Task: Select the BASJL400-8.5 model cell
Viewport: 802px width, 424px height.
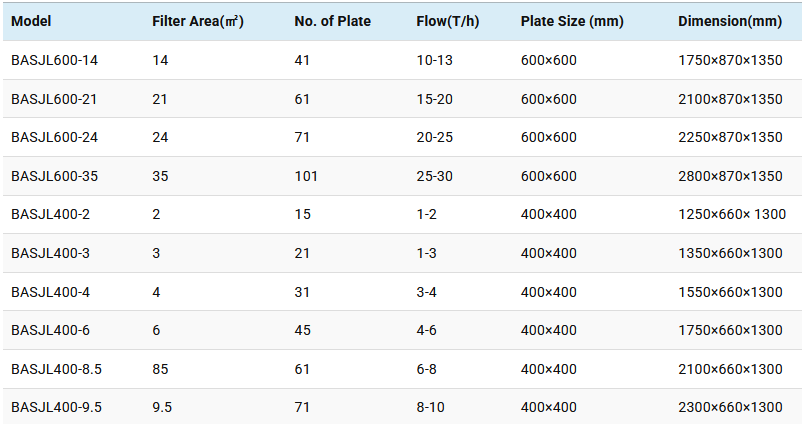Action: point(56,369)
